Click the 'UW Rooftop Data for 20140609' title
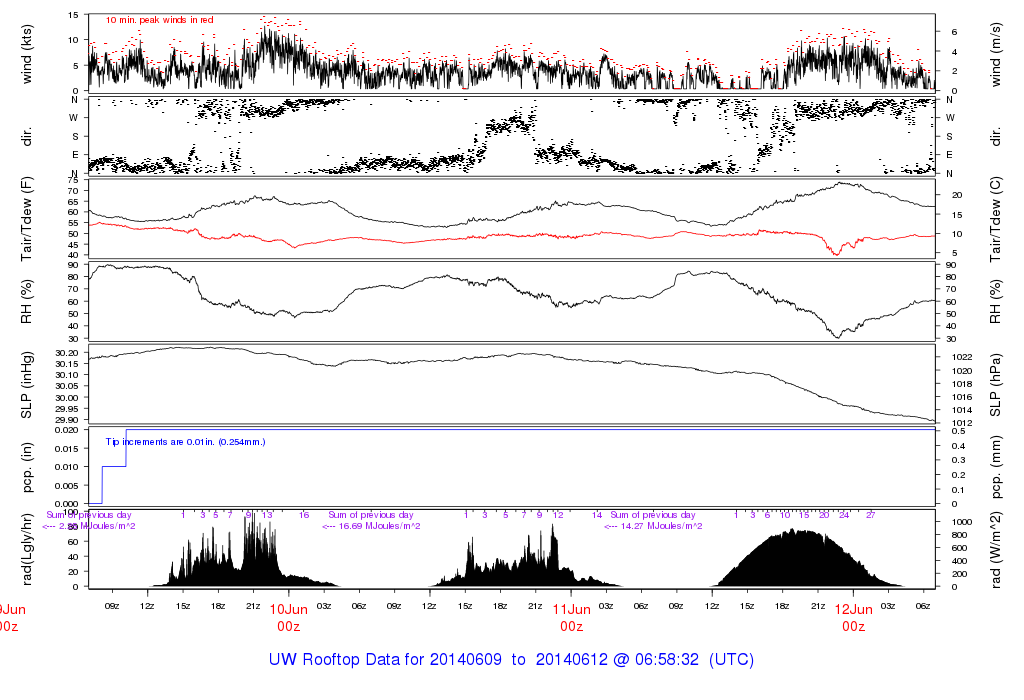 click(x=385, y=660)
